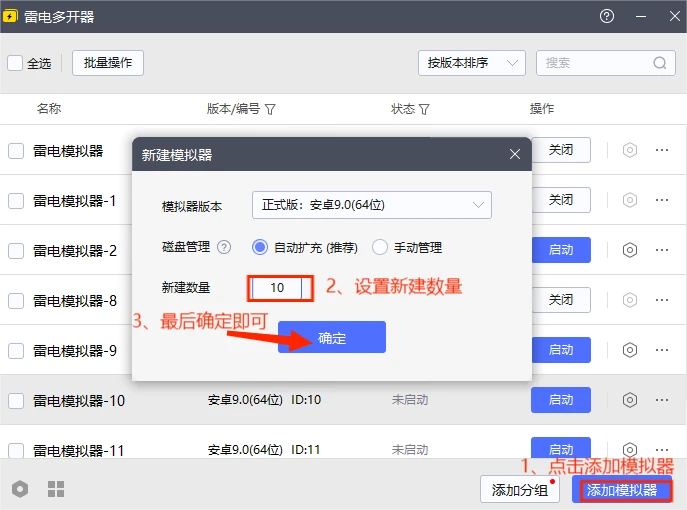Viewport: 687px width, 510px height.
Task: Open more options dots for 雷电模拟器-1 row
Action: coord(662,200)
